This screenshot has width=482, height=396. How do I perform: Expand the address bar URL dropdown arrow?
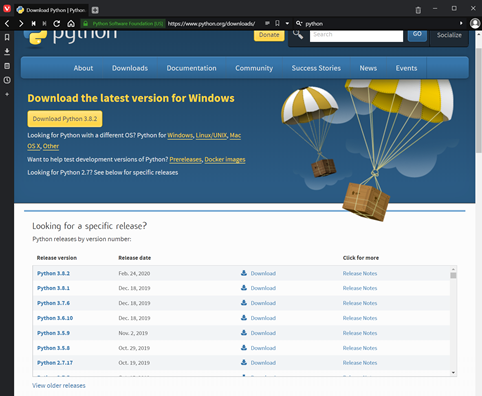click(x=287, y=24)
